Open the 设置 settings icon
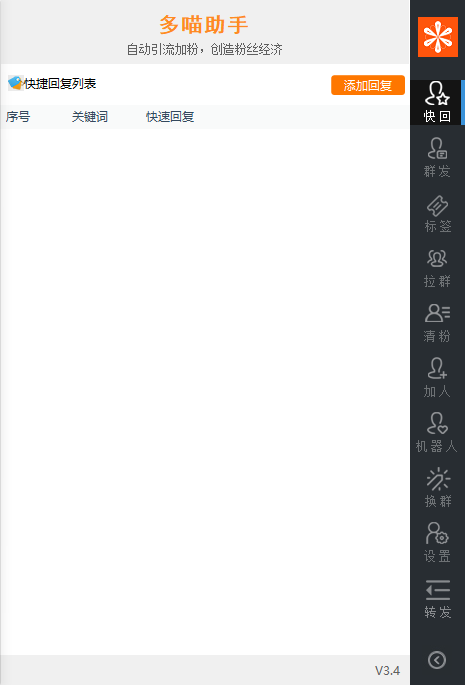 pos(437,543)
